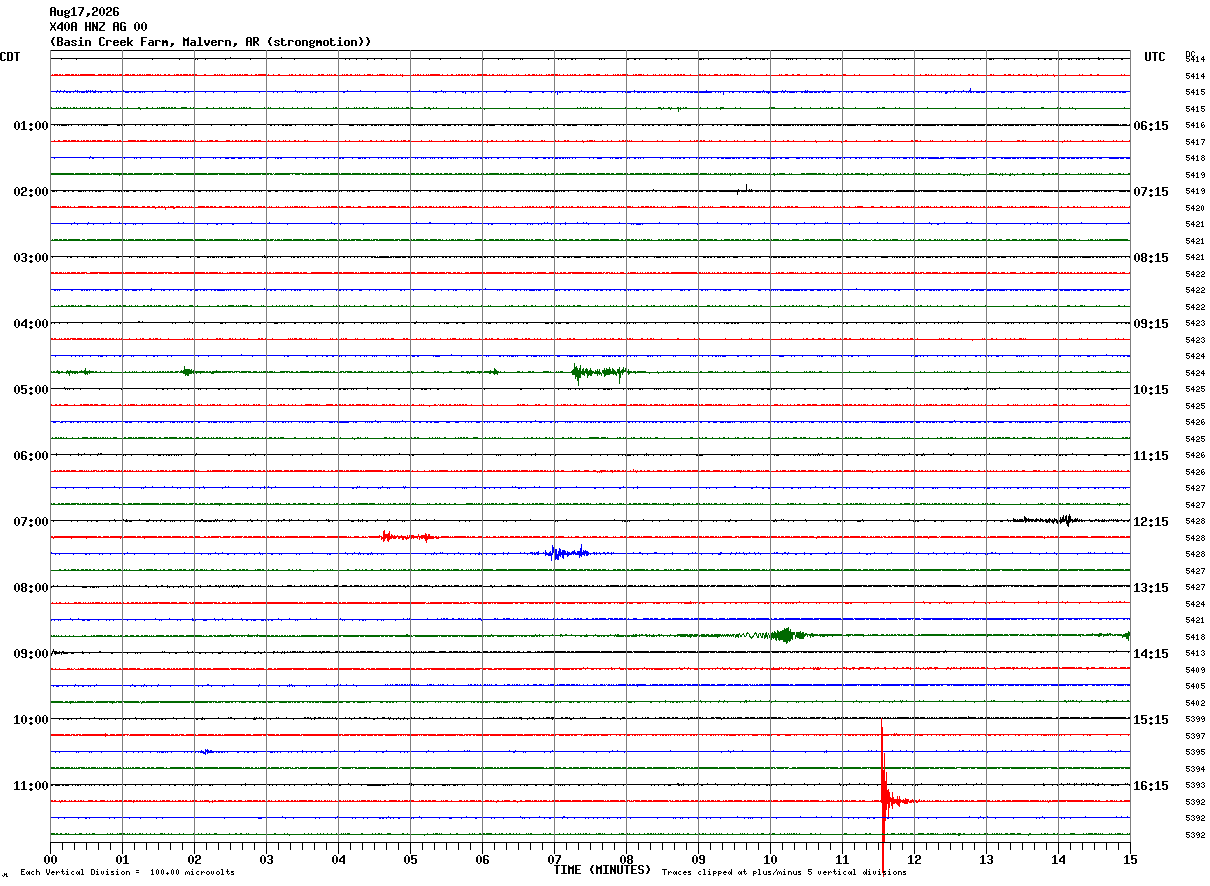1210x886 pixels.
Task: Click the Traces clipped footnote text
Action: (x=784, y=872)
